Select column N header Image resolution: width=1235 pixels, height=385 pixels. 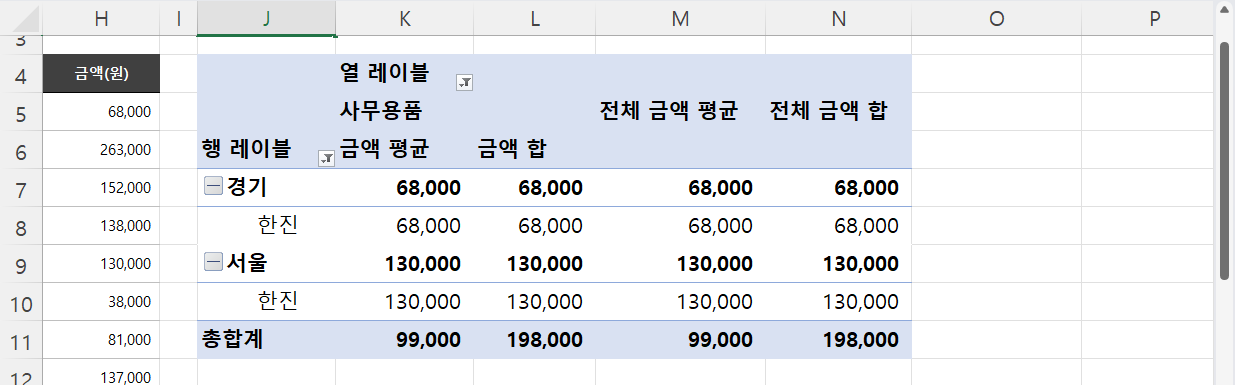pos(838,17)
